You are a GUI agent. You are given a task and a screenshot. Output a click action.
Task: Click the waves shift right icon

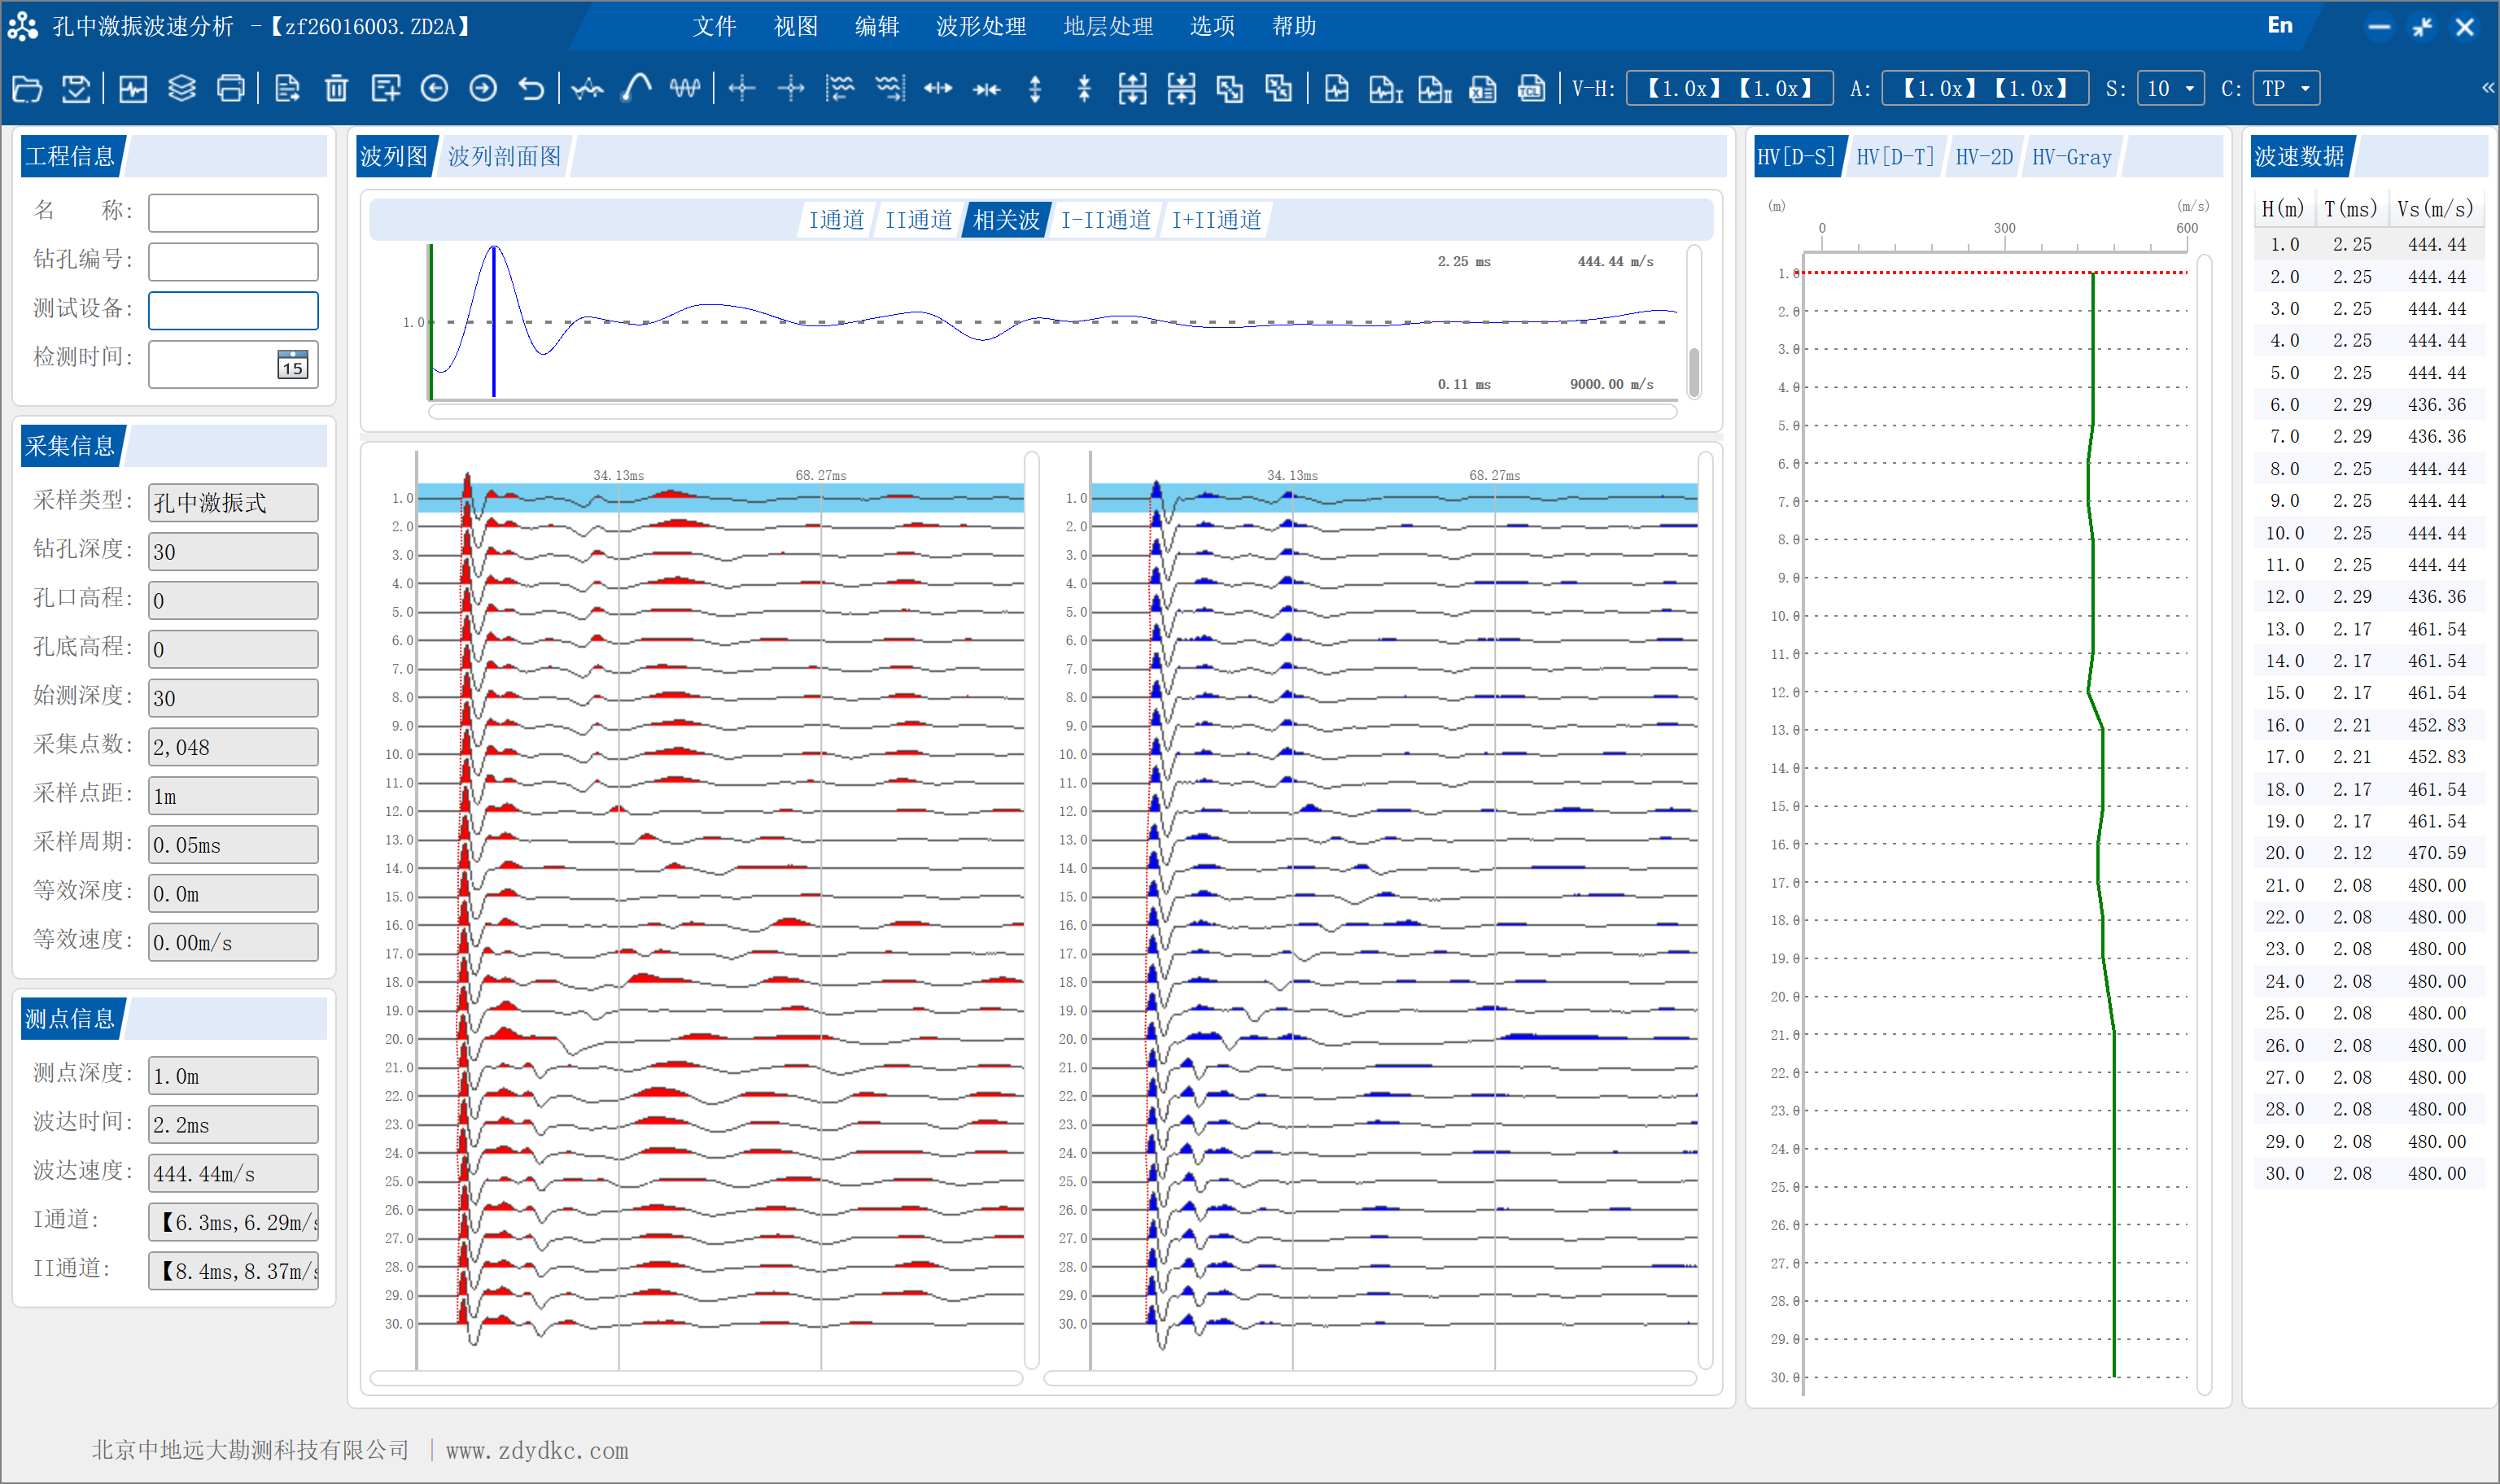[x=889, y=89]
